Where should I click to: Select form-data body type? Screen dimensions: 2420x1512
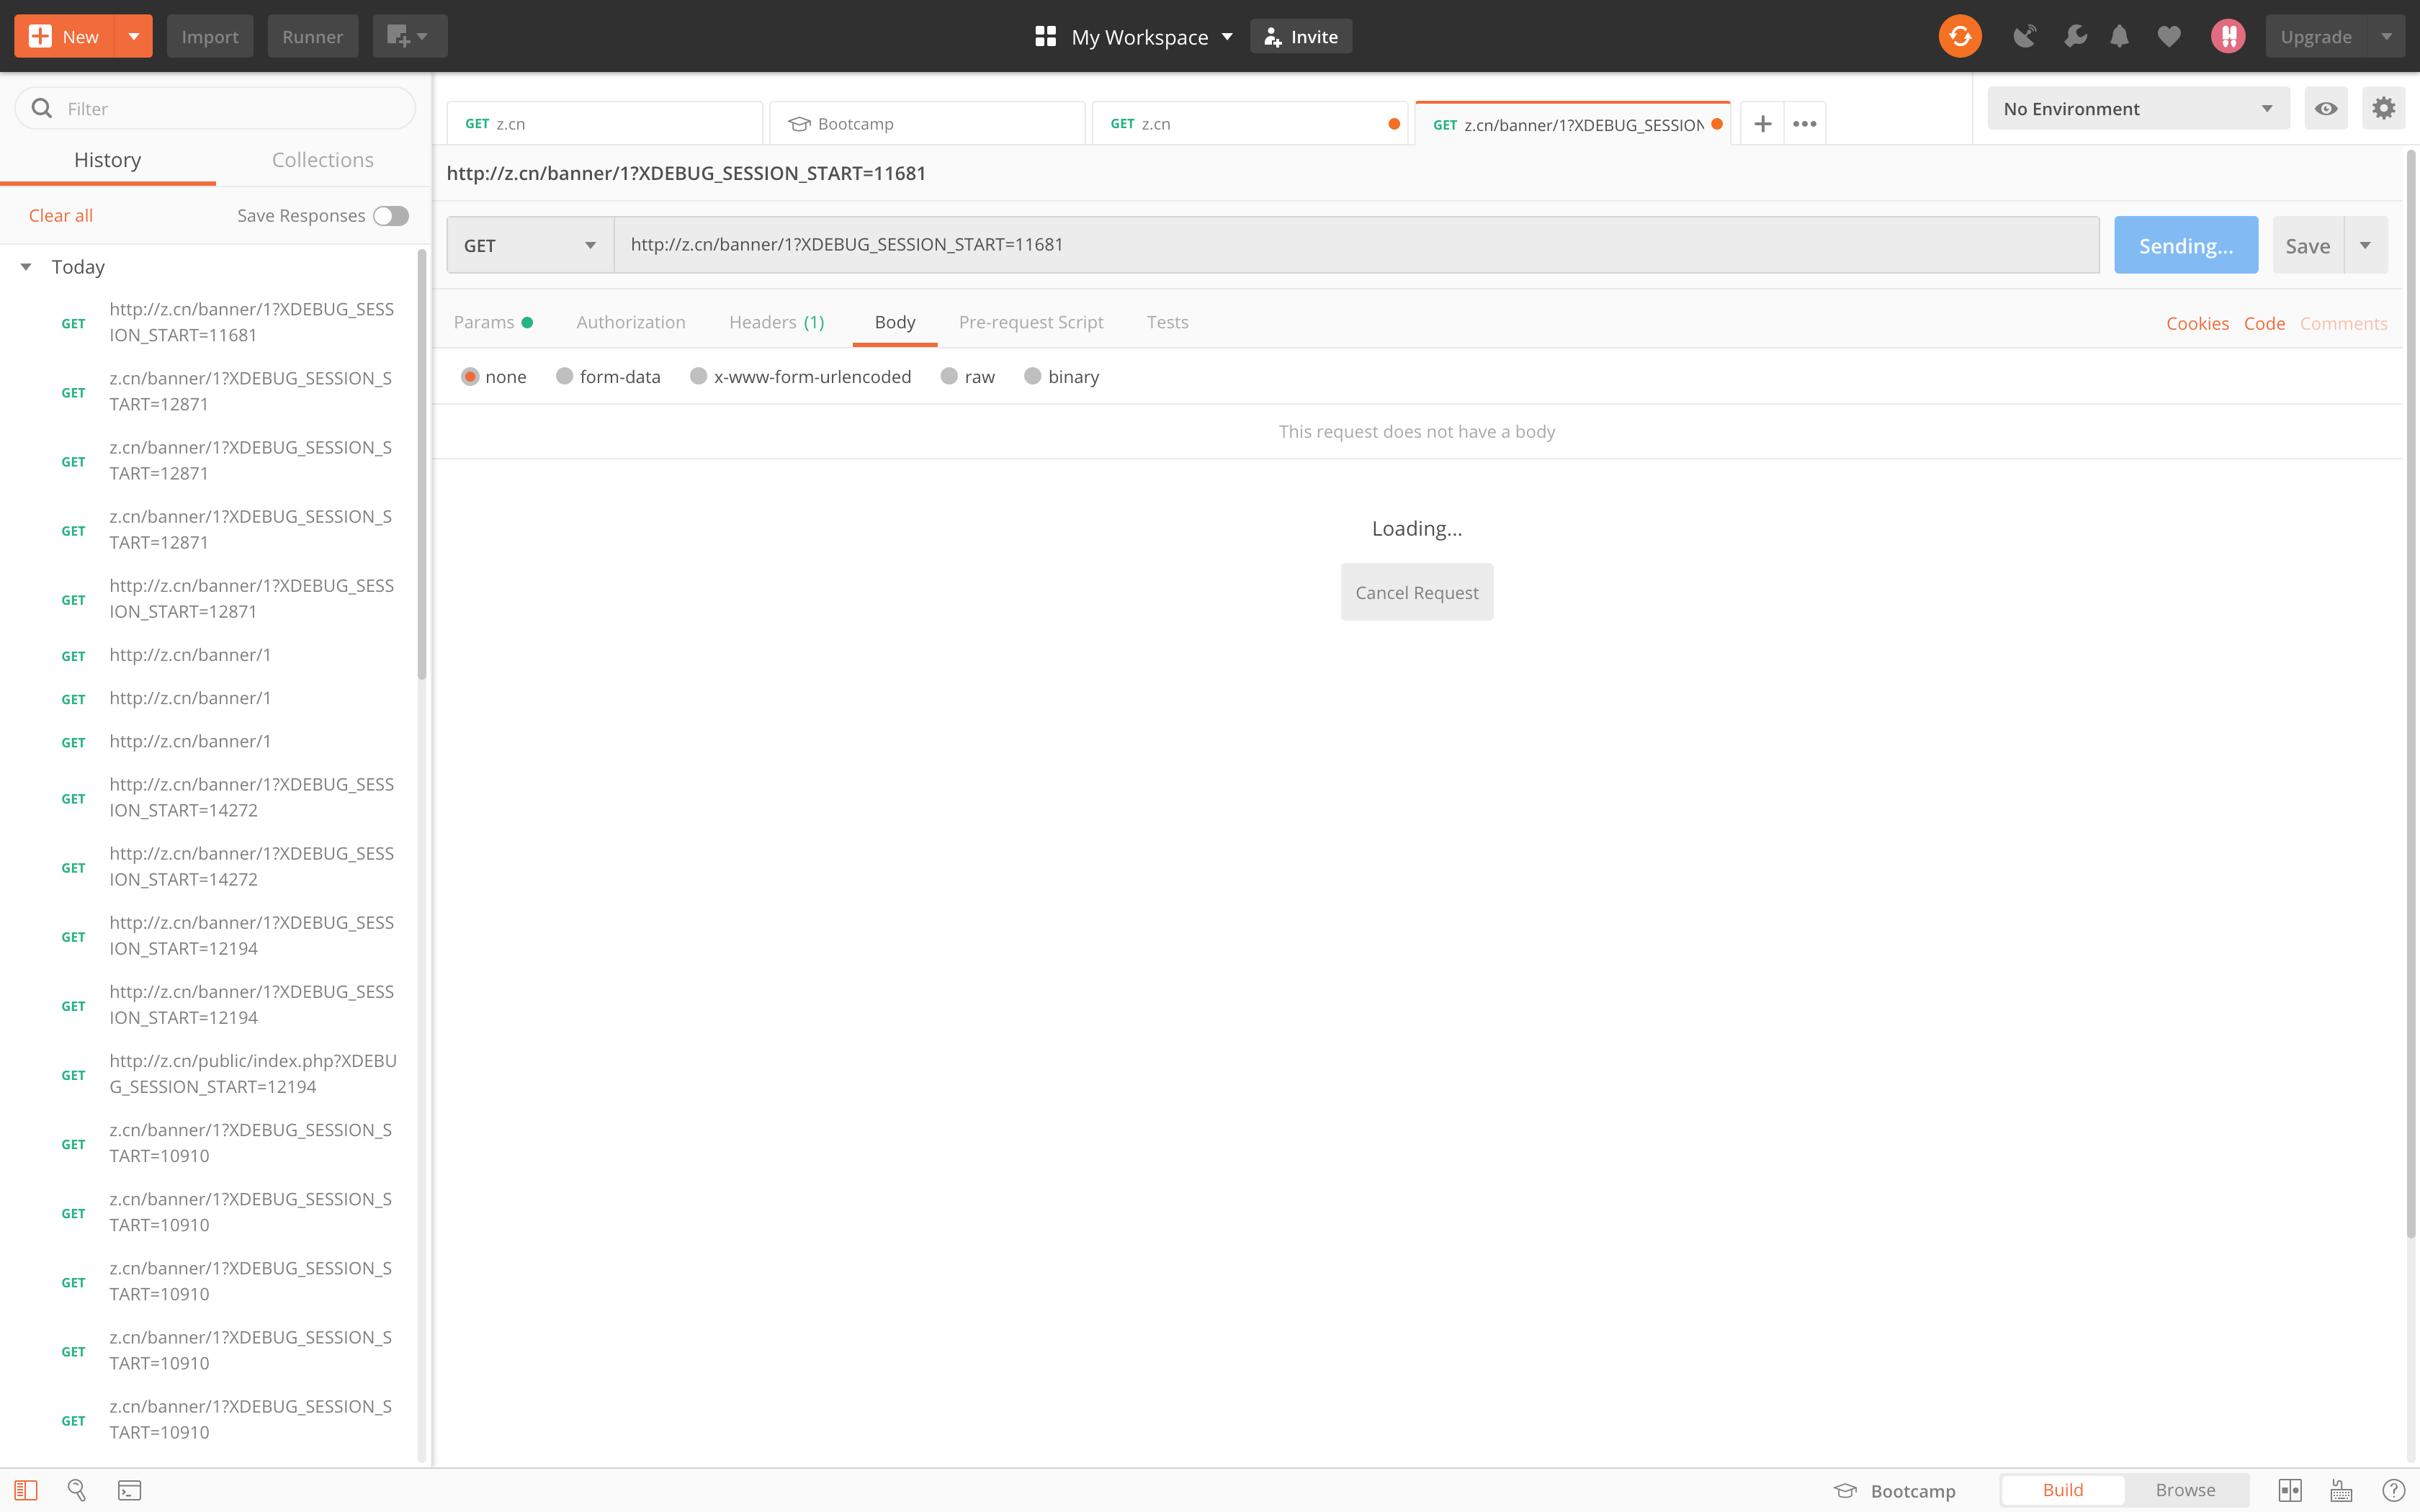565,377
